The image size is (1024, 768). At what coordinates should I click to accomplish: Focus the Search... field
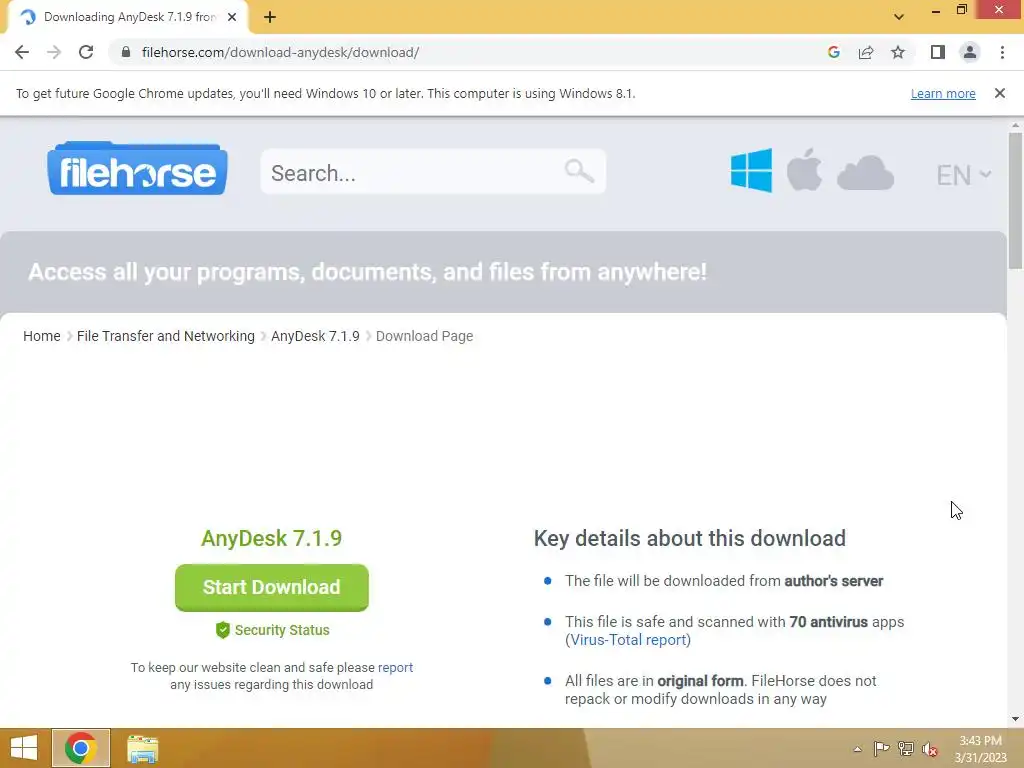[x=432, y=172]
